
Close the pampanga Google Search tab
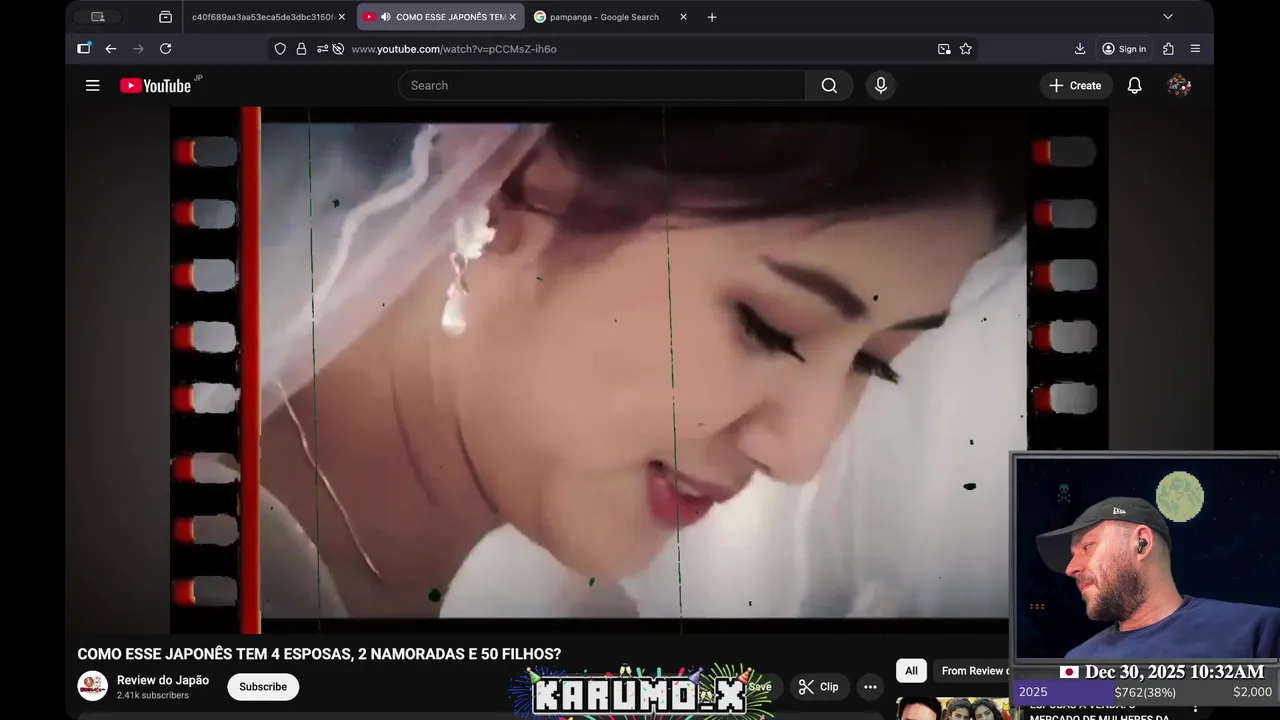pos(683,17)
